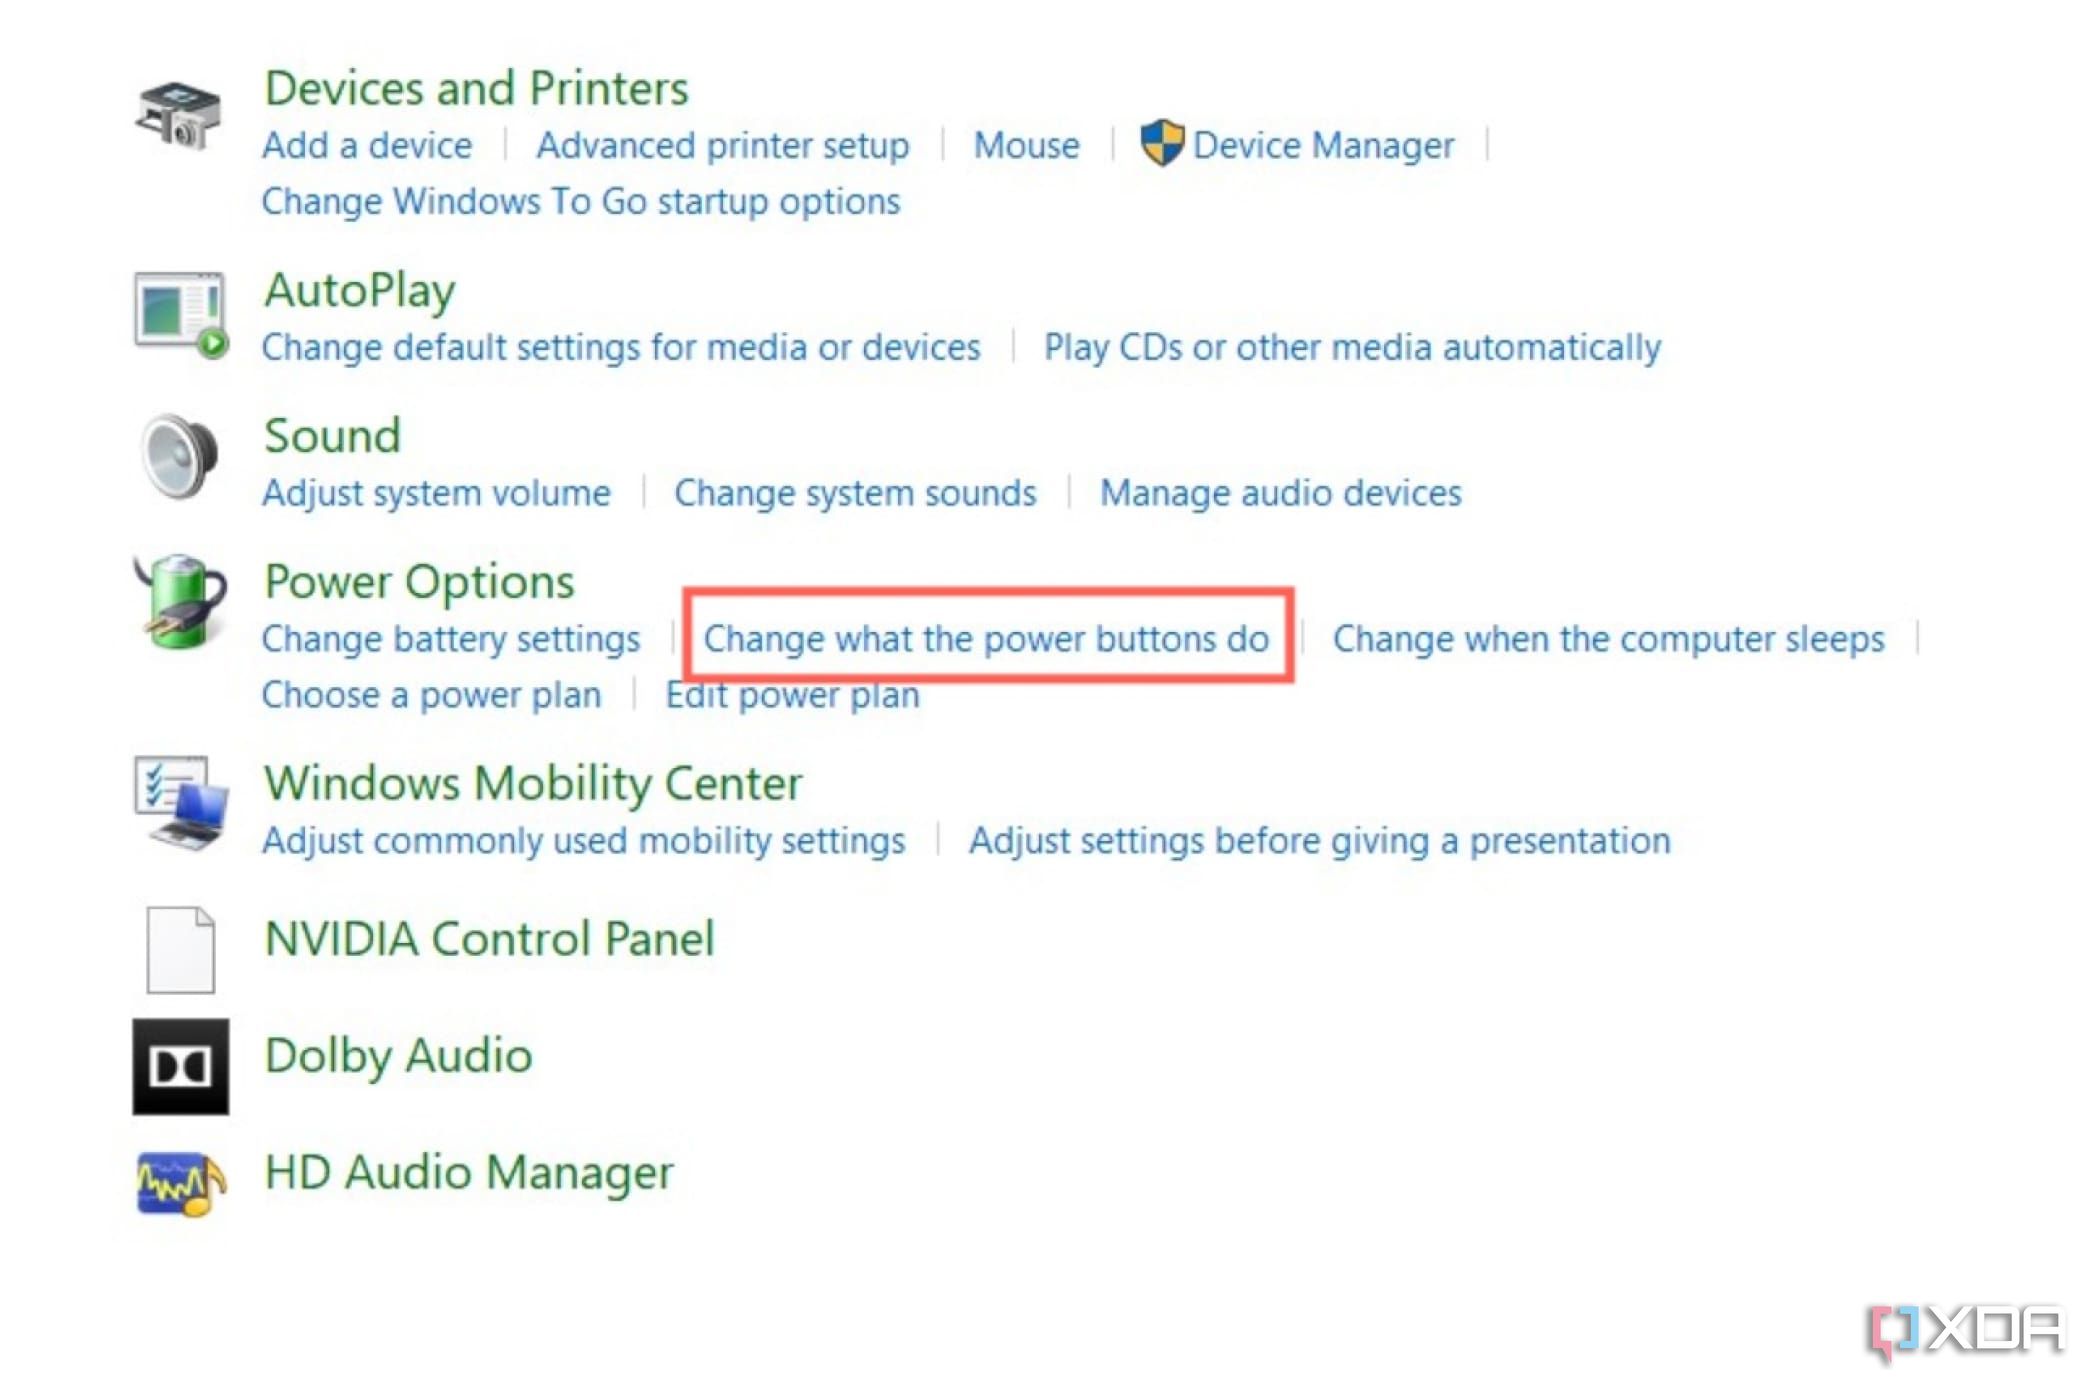Click Change Windows To Go startup options
The width and height of the screenshot is (2100, 1400).
pyautogui.click(x=581, y=200)
